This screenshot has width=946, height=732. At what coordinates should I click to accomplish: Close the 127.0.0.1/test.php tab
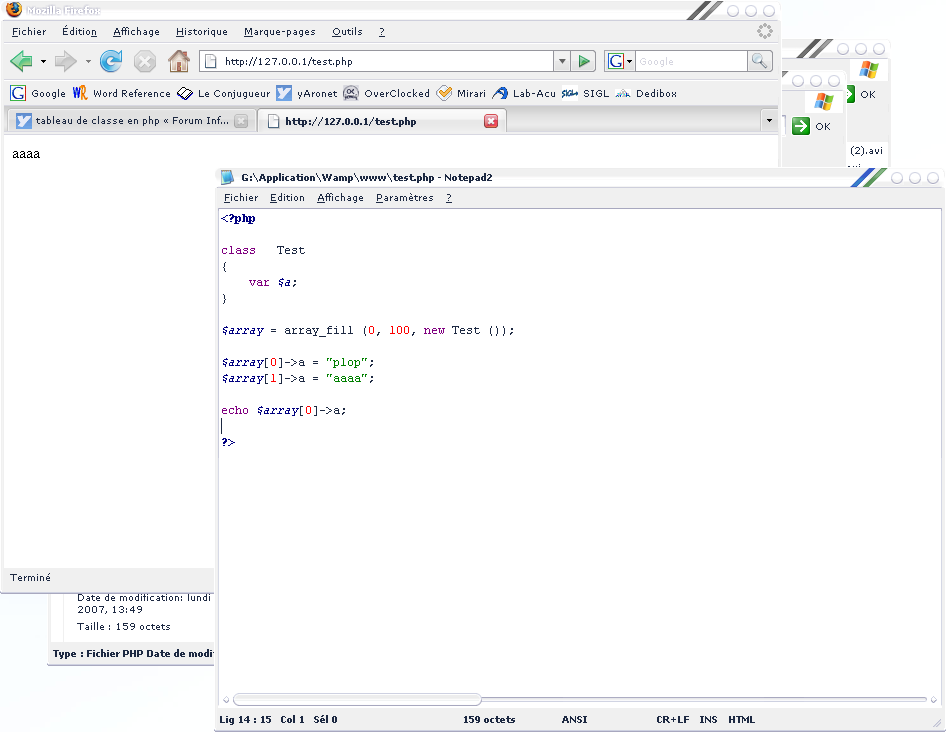(x=491, y=121)
